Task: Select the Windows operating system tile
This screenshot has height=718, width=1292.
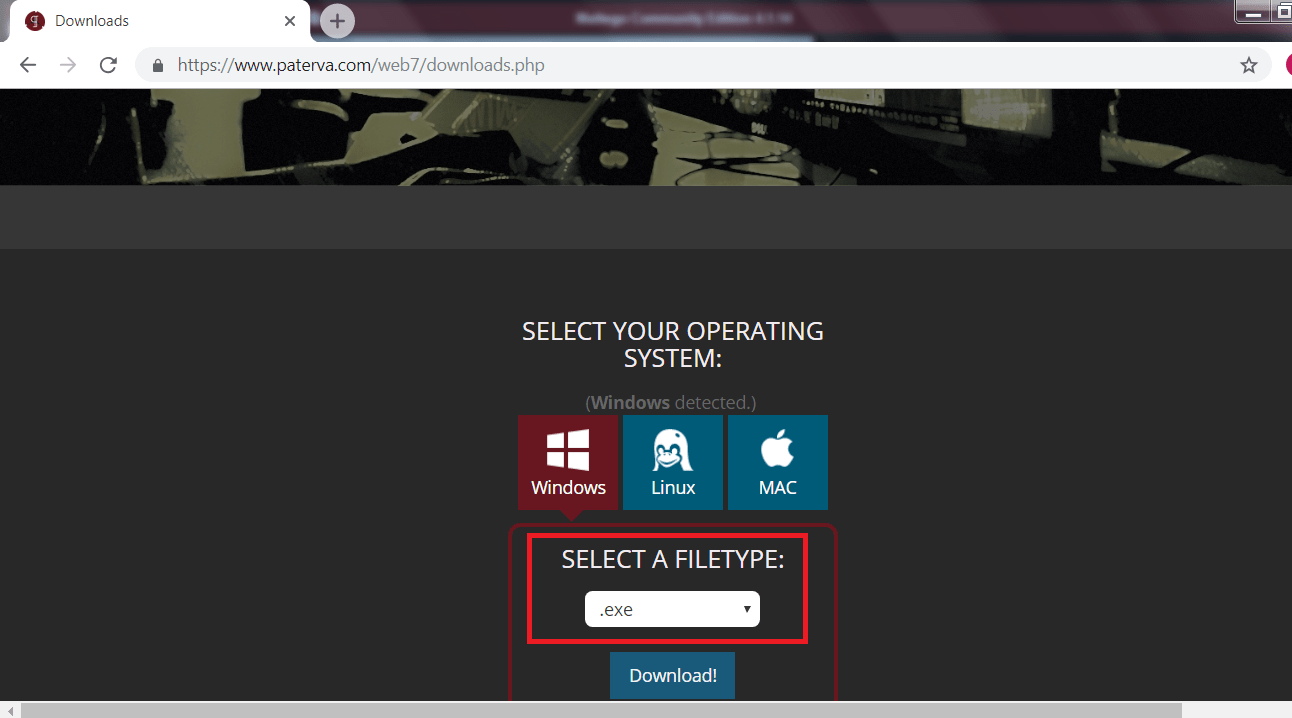Action: (x=568, y=462)
